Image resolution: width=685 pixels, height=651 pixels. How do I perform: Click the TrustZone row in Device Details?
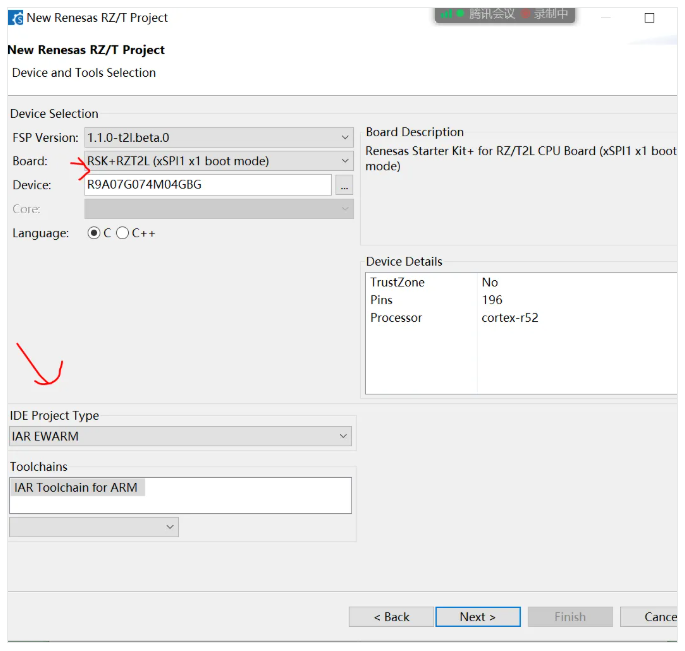tap(521, 282)
